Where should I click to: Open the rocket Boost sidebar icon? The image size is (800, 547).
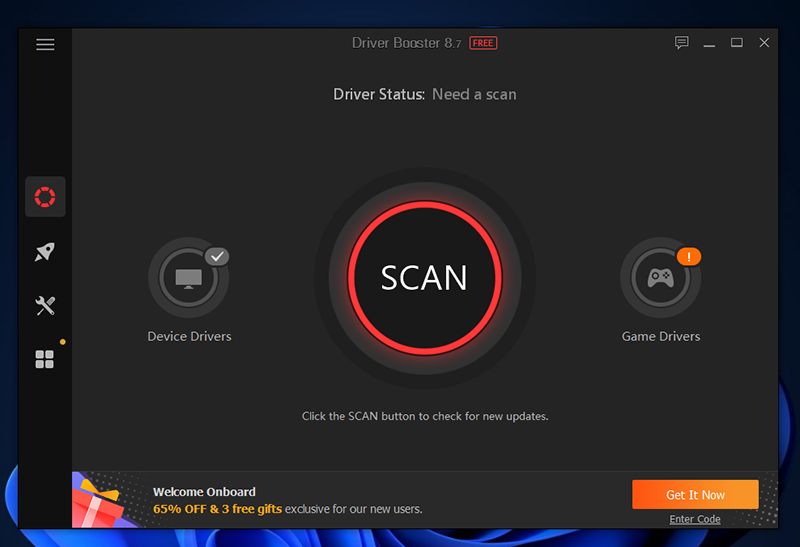pyautogui.click(x=45, y=252)
